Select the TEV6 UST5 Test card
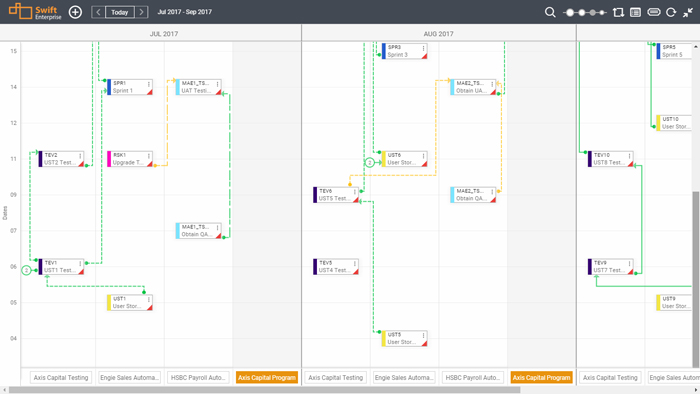The width and height of the screenshot is (700, 394). 336,195
